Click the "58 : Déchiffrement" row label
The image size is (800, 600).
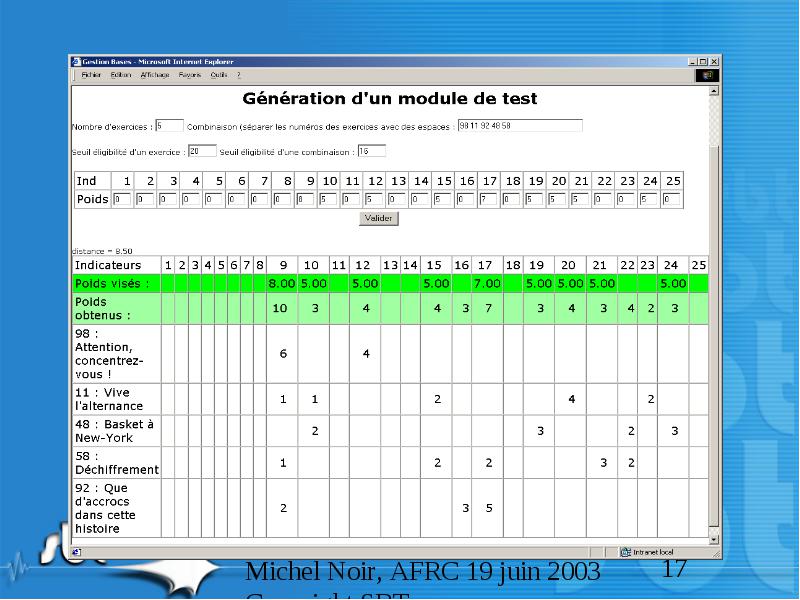click(117, 463)
